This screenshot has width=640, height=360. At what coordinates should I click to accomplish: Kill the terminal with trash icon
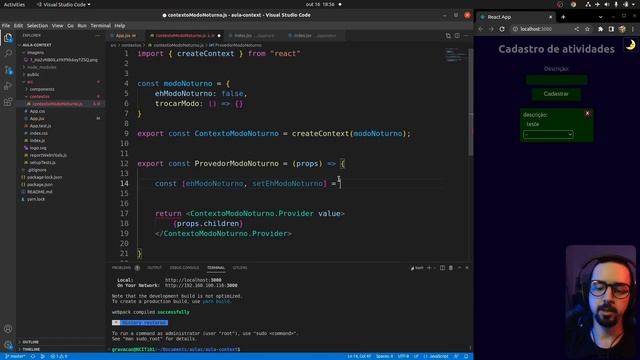tap(451, 268)
